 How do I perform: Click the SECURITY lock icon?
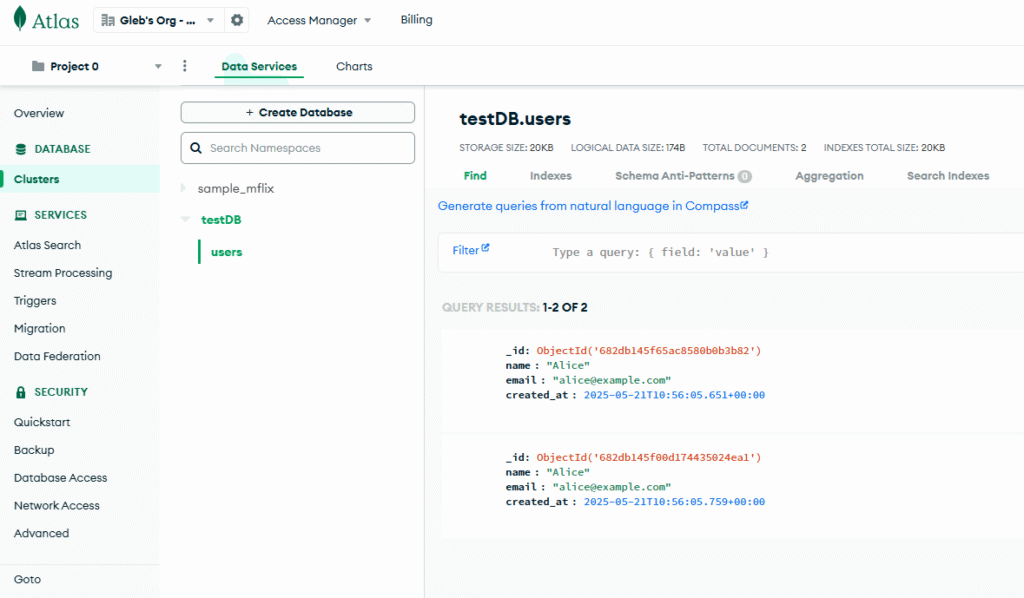pos(21,392)
